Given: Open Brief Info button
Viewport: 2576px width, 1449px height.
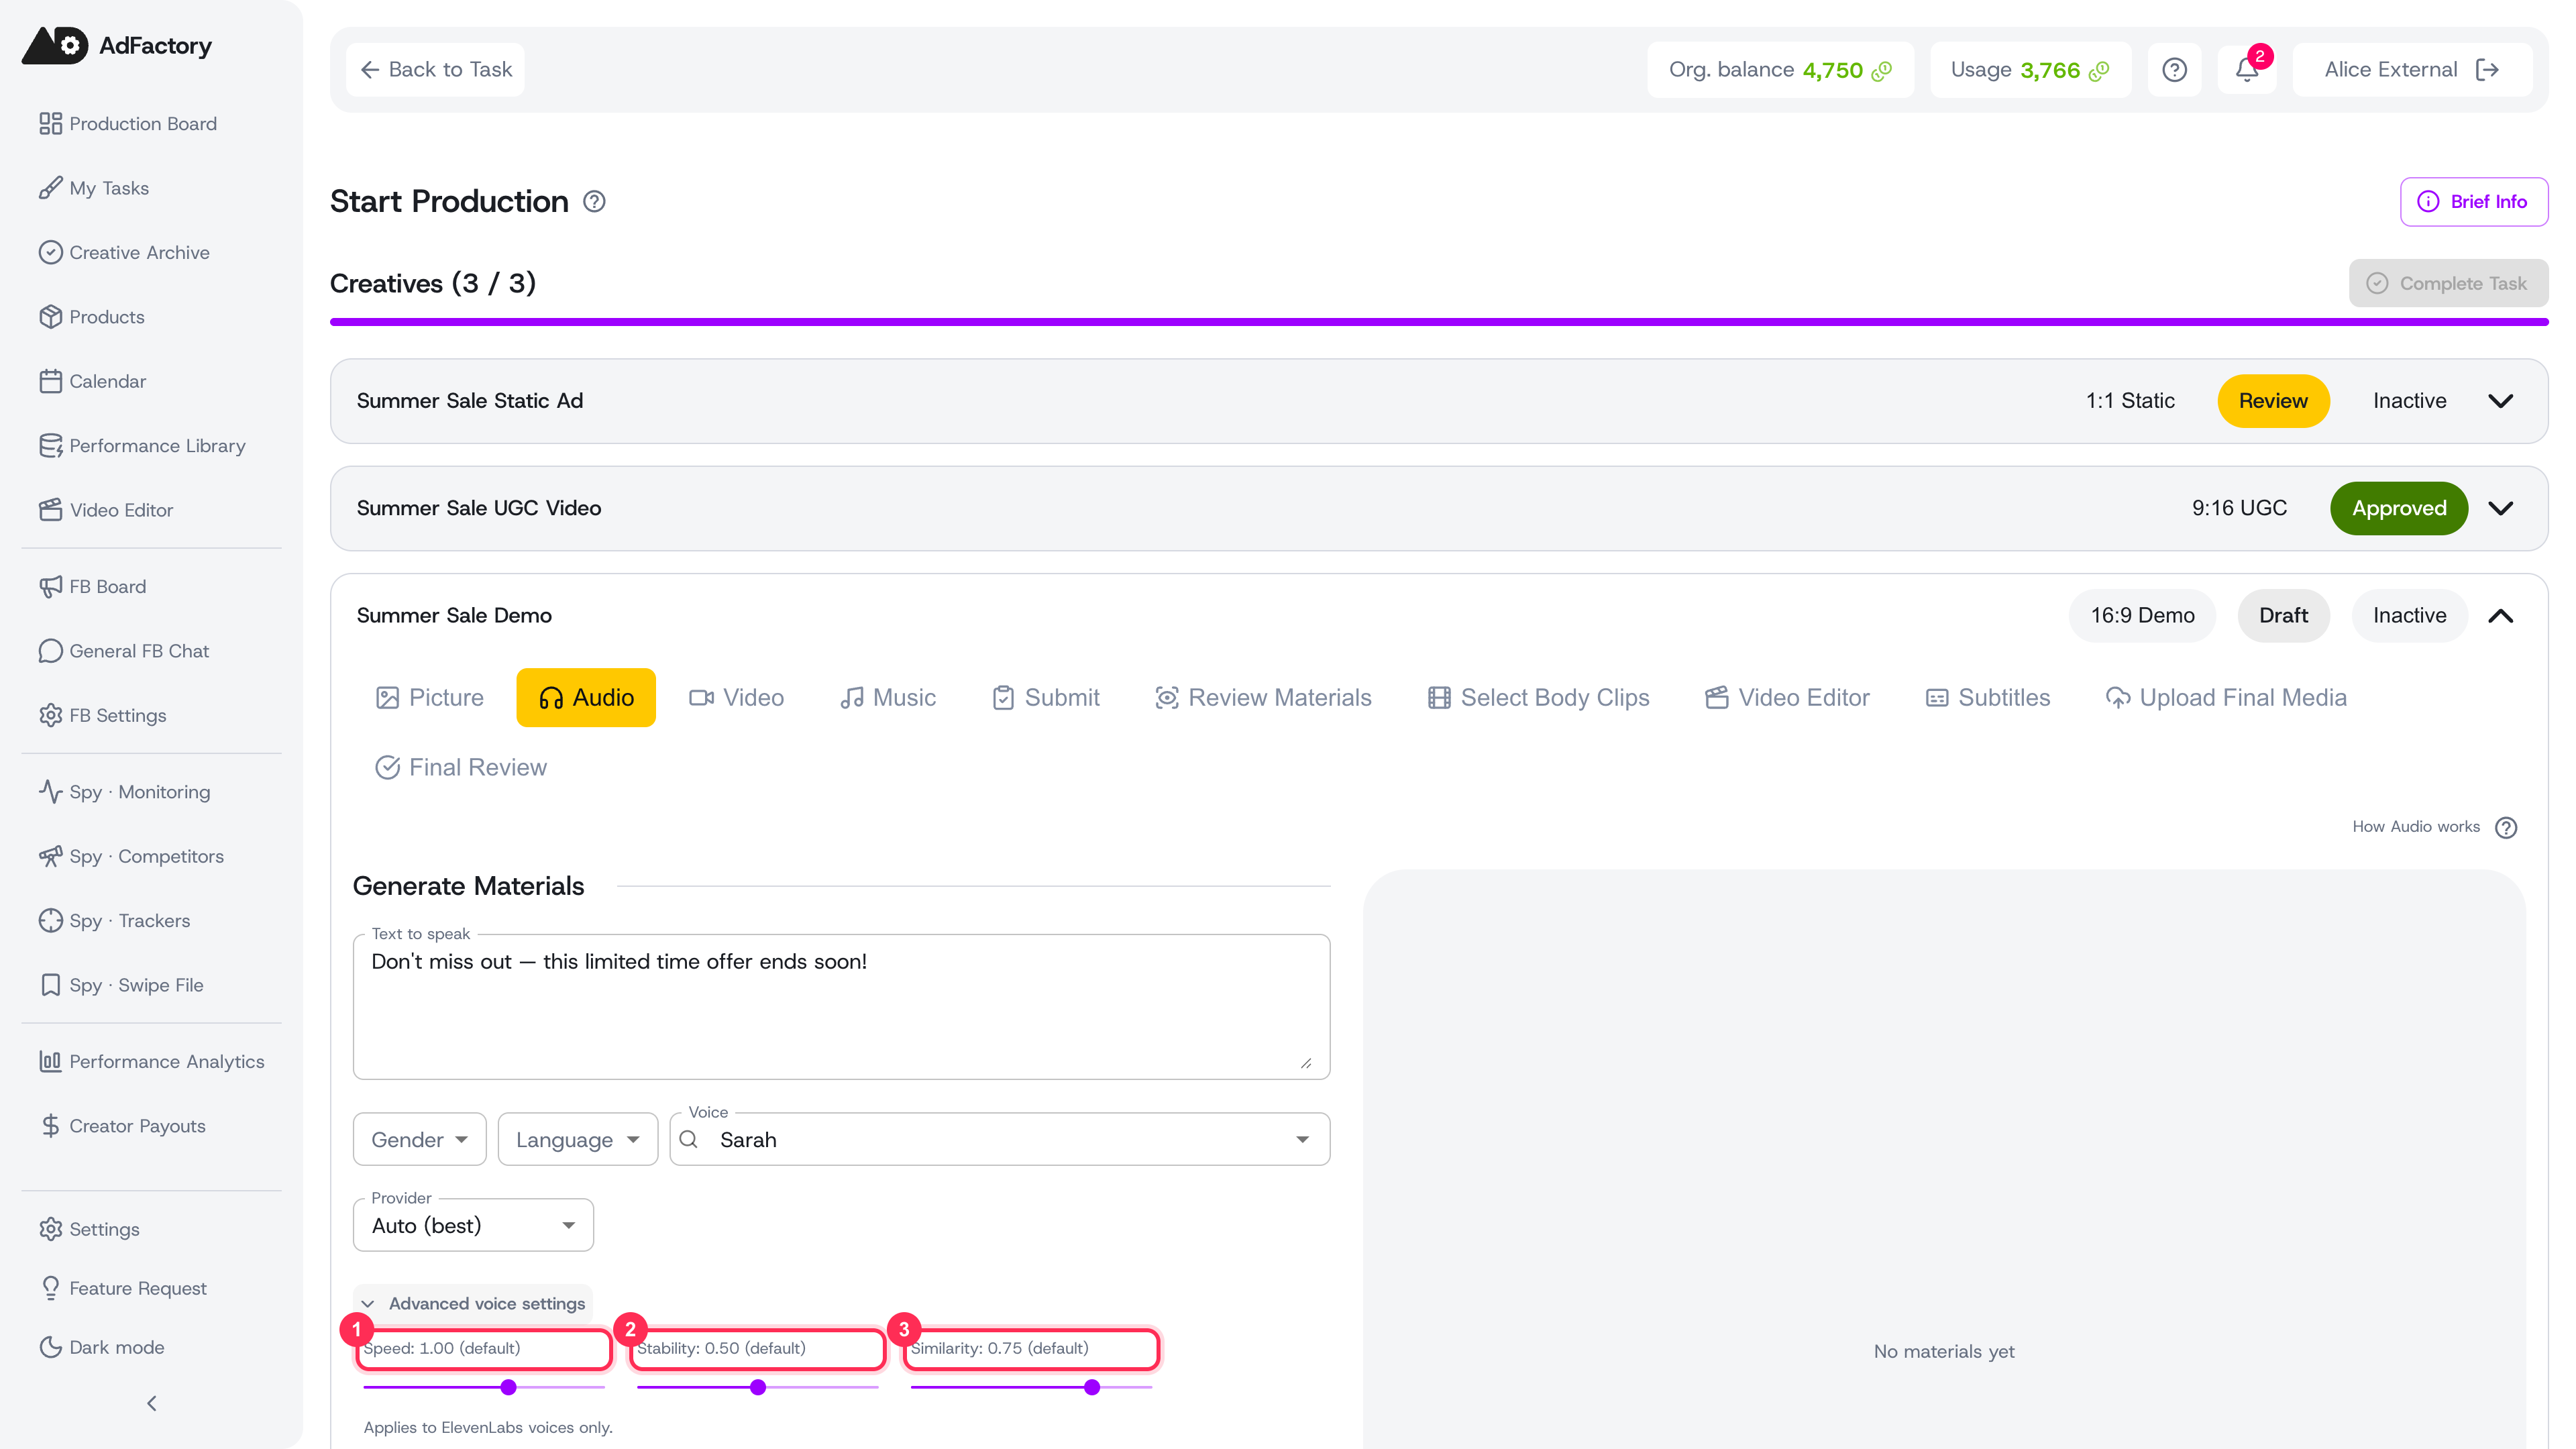Looking at the screenshot, I should tap(2473, 201).
